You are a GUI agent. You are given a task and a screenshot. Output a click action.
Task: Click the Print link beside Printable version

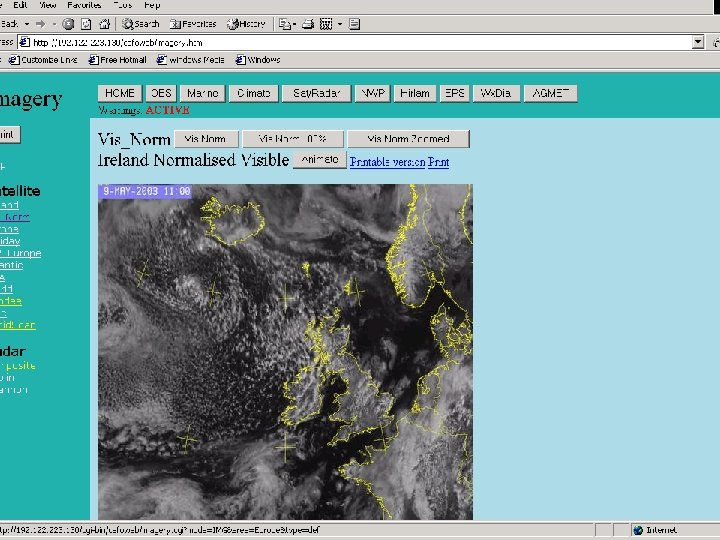439,162
